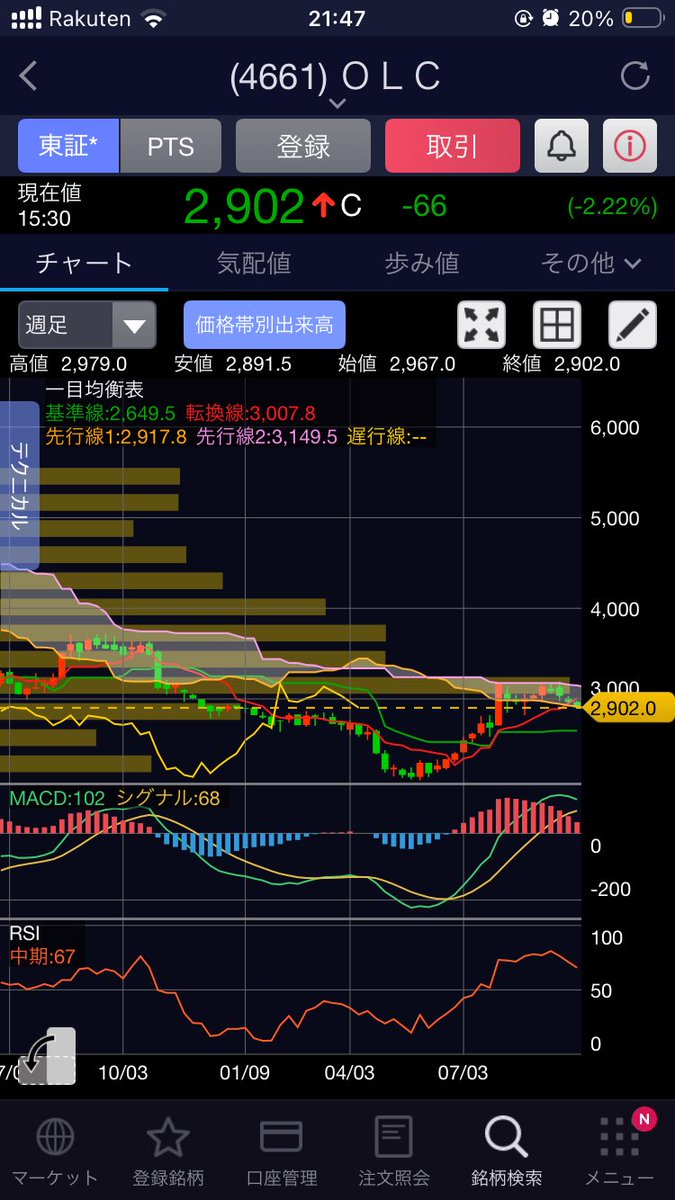Open the chart grid layout icon

tap(557, 325)
